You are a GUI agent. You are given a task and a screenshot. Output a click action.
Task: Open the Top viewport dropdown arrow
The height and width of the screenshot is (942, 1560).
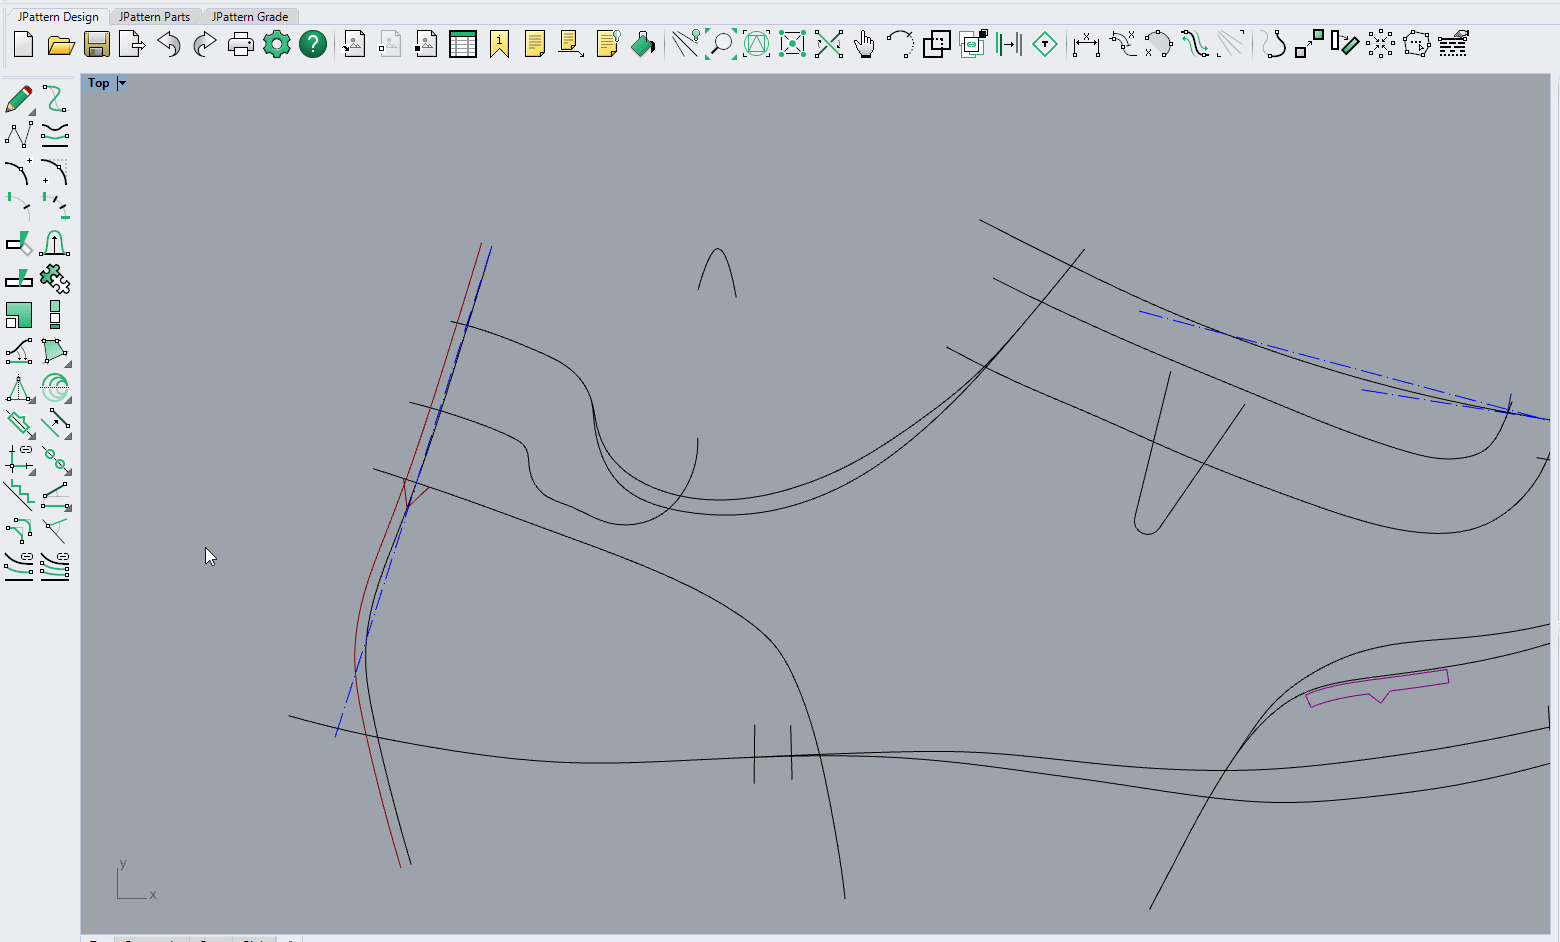pos(122,83)
